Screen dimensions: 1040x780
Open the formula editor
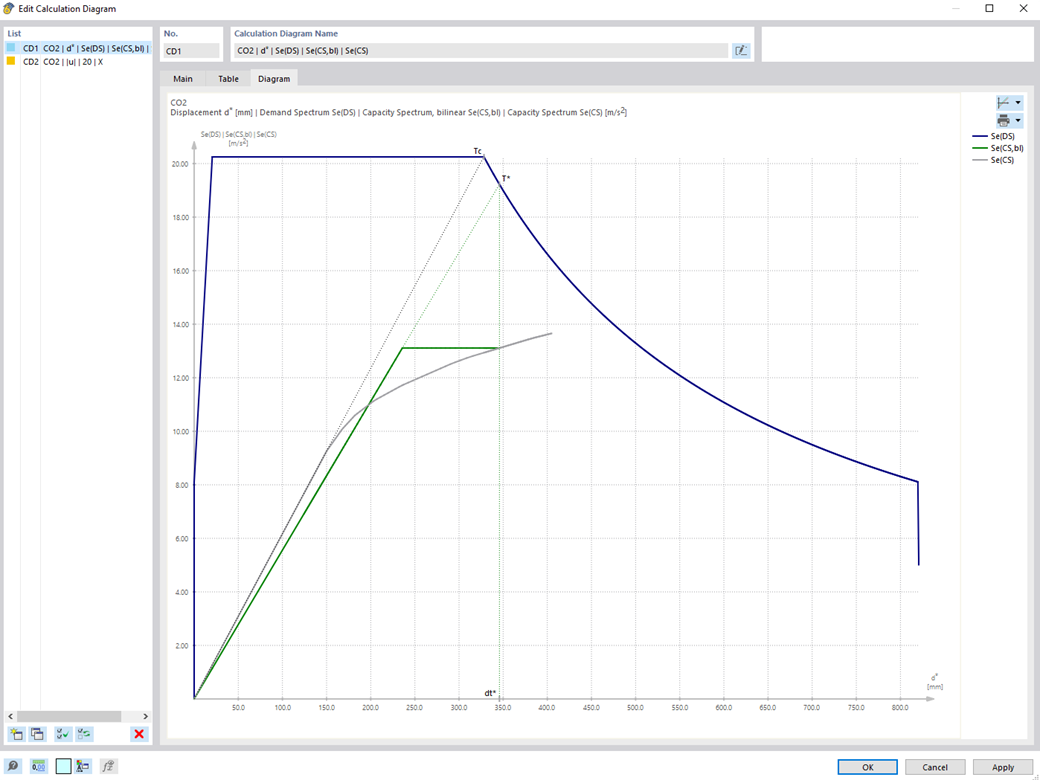108,765
